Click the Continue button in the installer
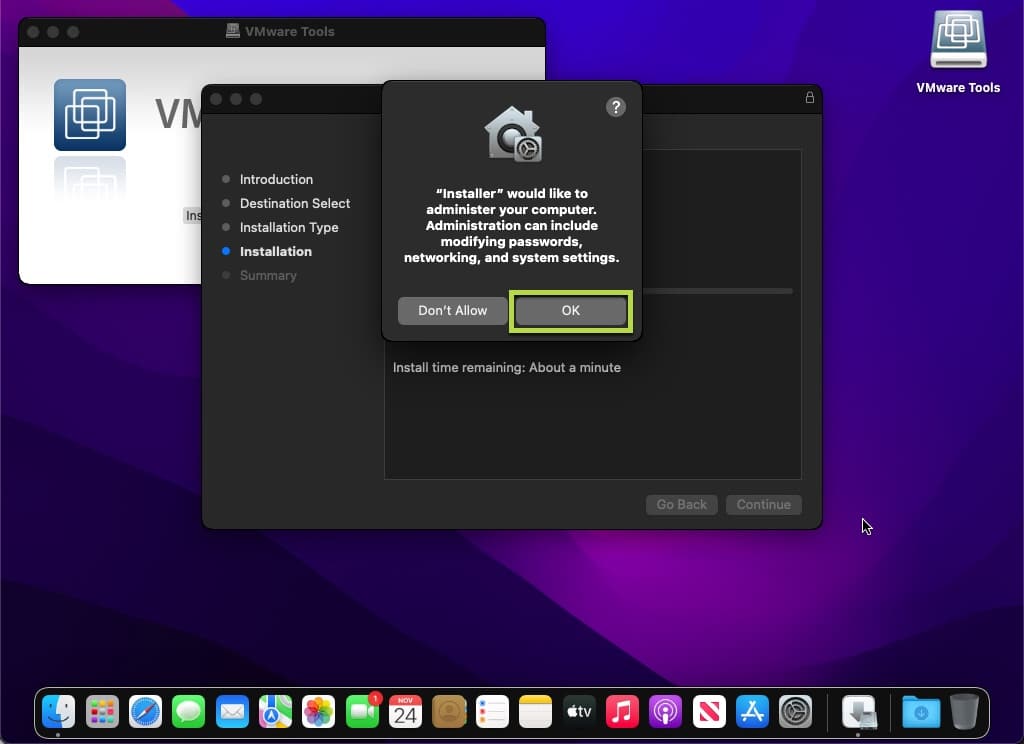The height and width of the screenshot is (744, 1024). pyautogui.click(x=763, y=504)
